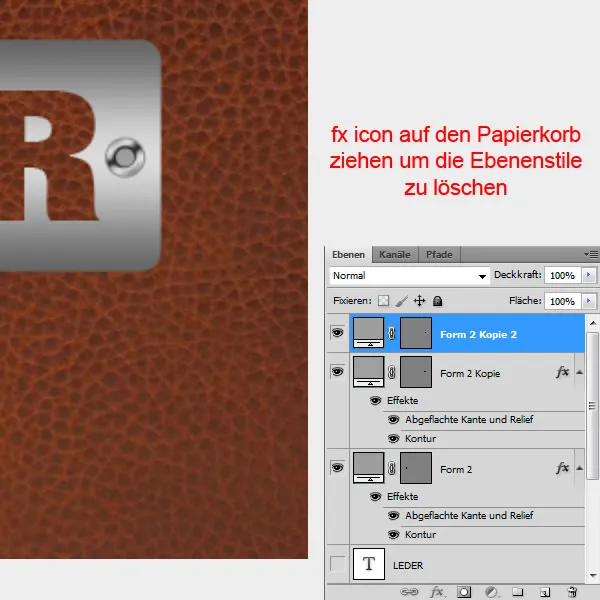Click the Fläche value field
Viewport: 600px width, 600px height.
pyautogui.click(x=561, y=301)
